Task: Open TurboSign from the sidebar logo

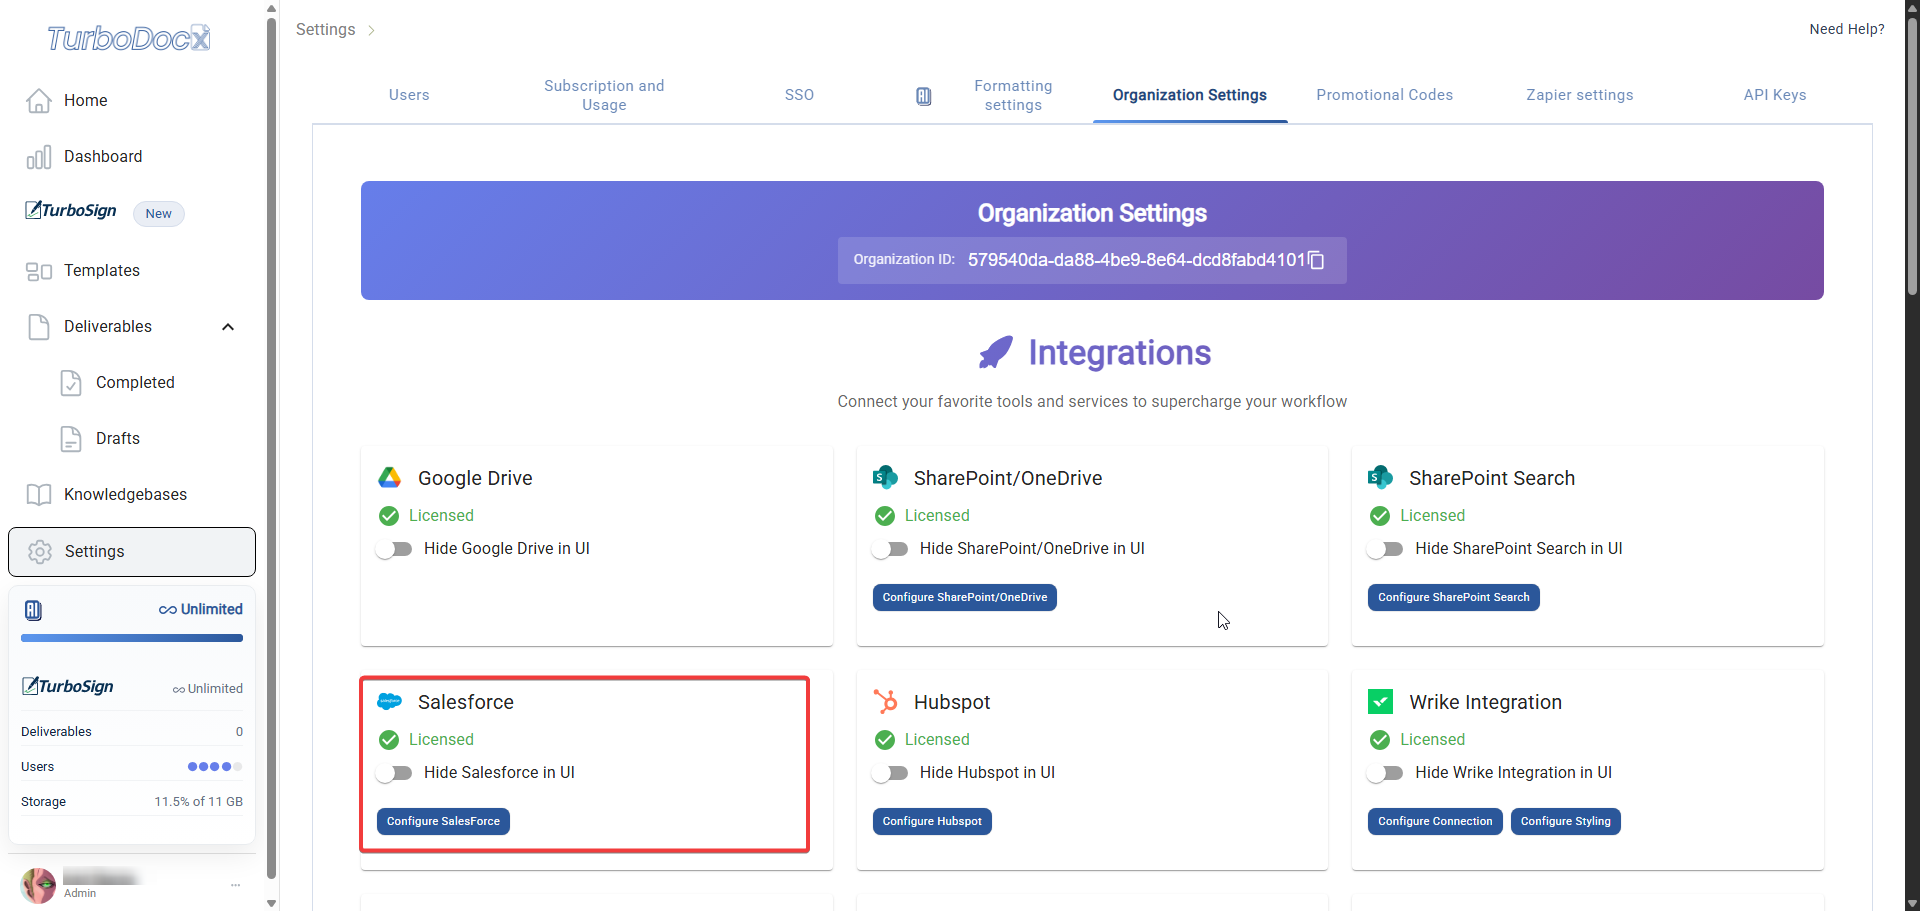Action: (71, 211)
